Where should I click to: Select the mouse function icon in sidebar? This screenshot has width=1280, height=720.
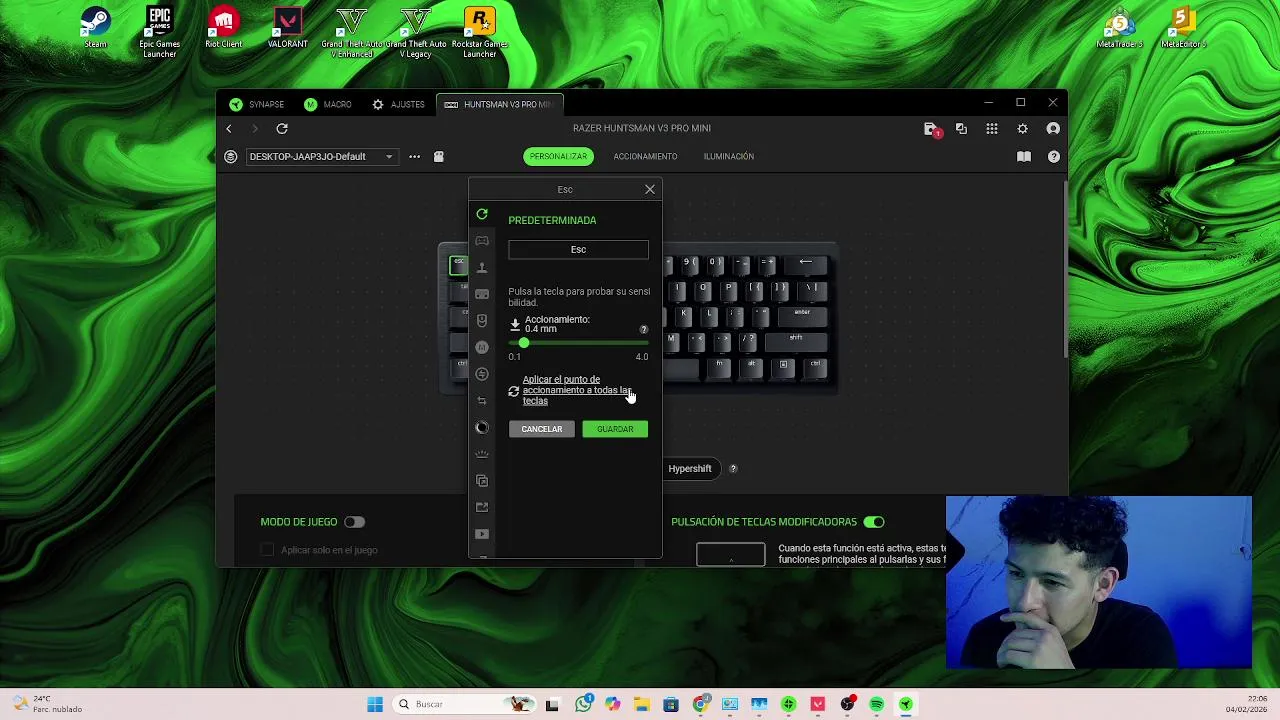pos(482,321)
